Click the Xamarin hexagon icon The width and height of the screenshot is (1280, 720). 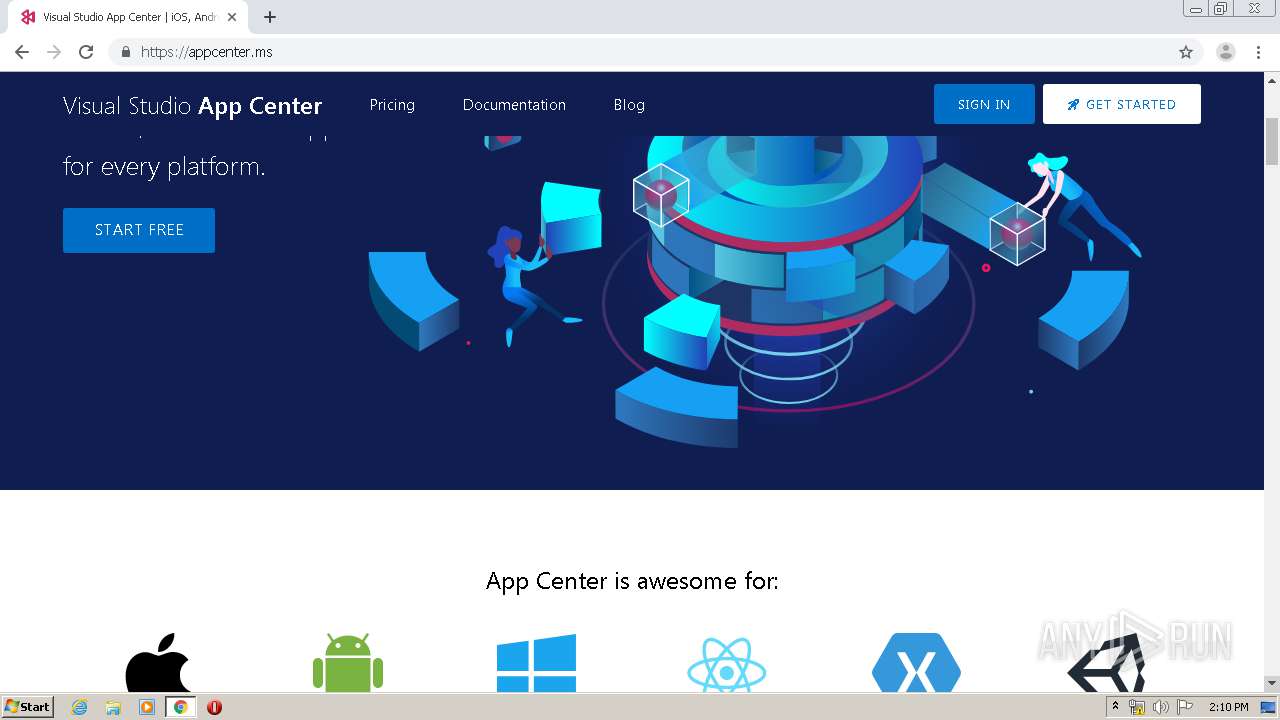tap(916, 662)
